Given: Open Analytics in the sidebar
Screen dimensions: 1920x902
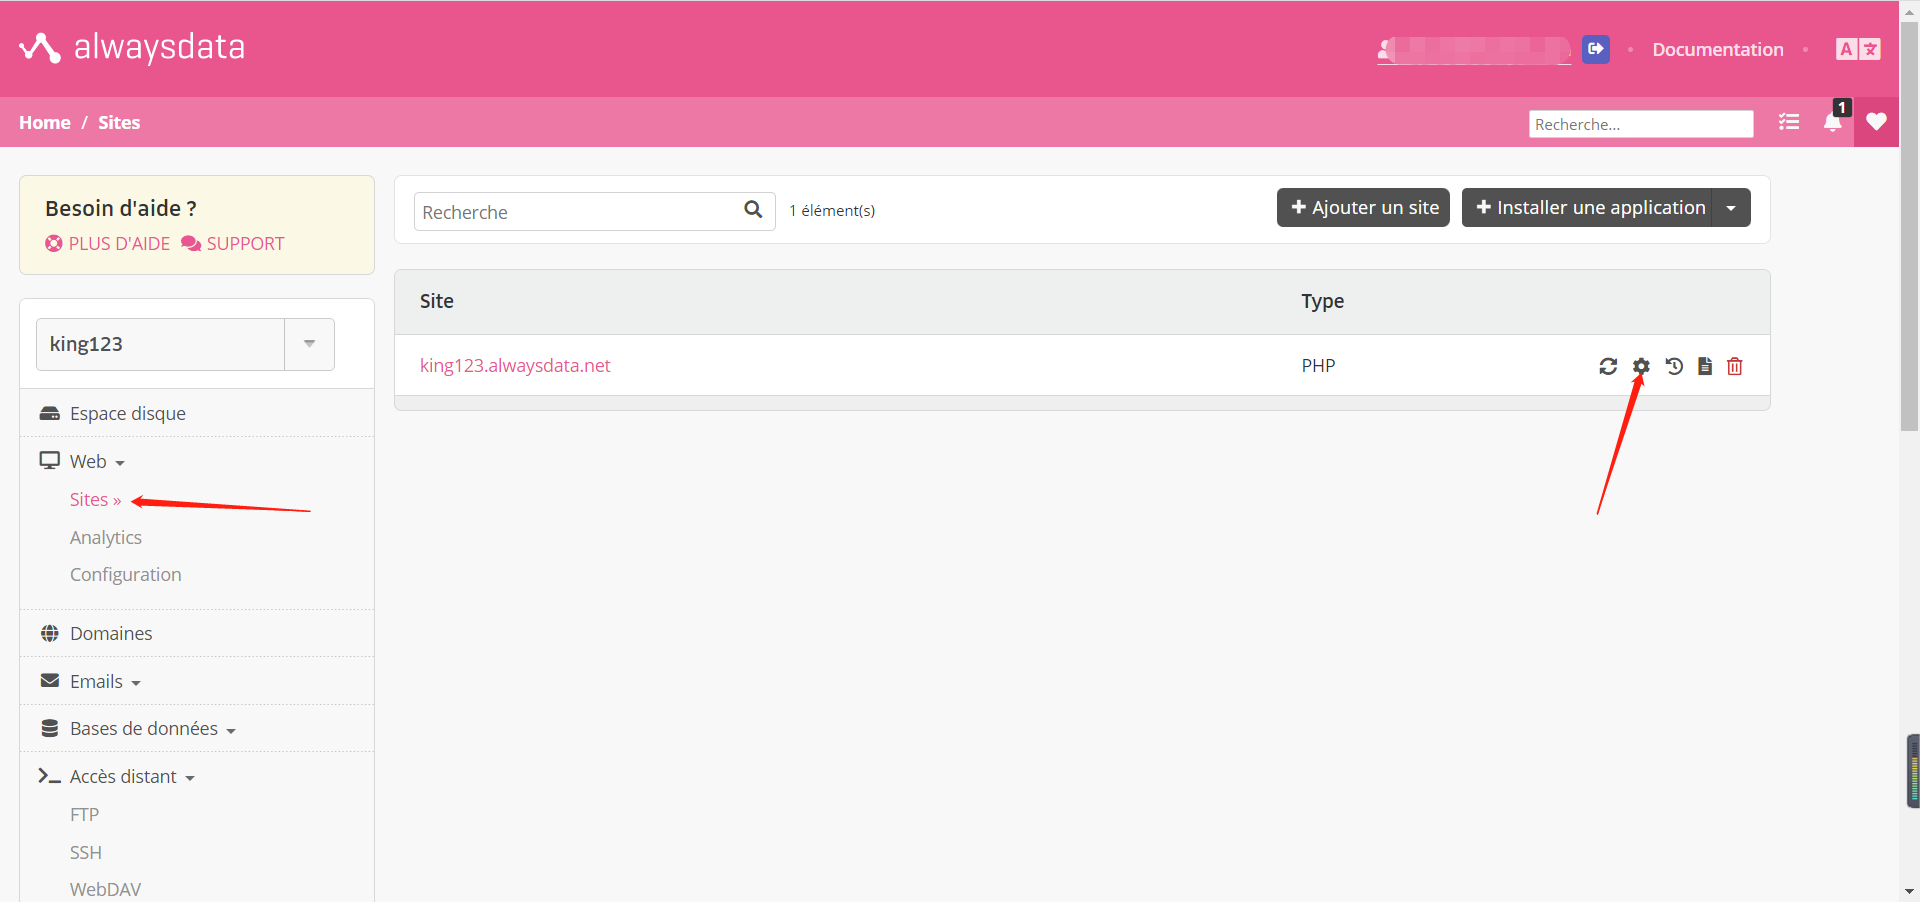Looking at the screenshot, I should (106, 537).
